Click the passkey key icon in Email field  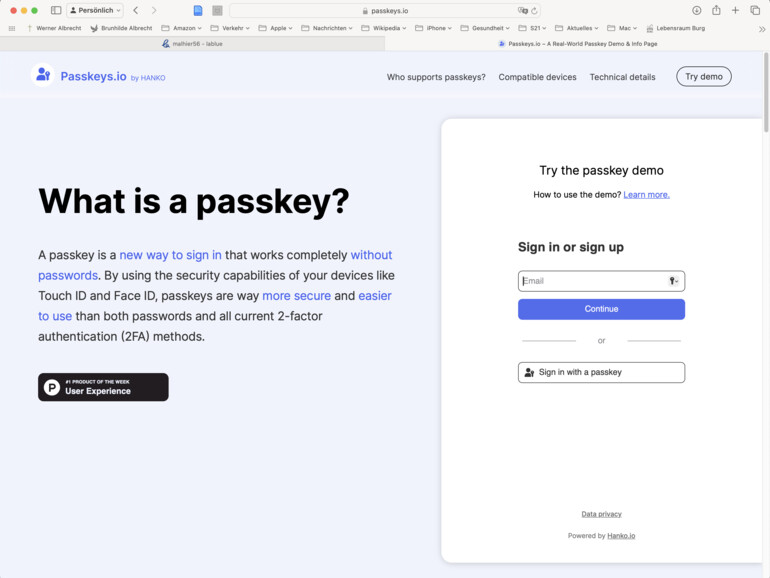point(674,281)
